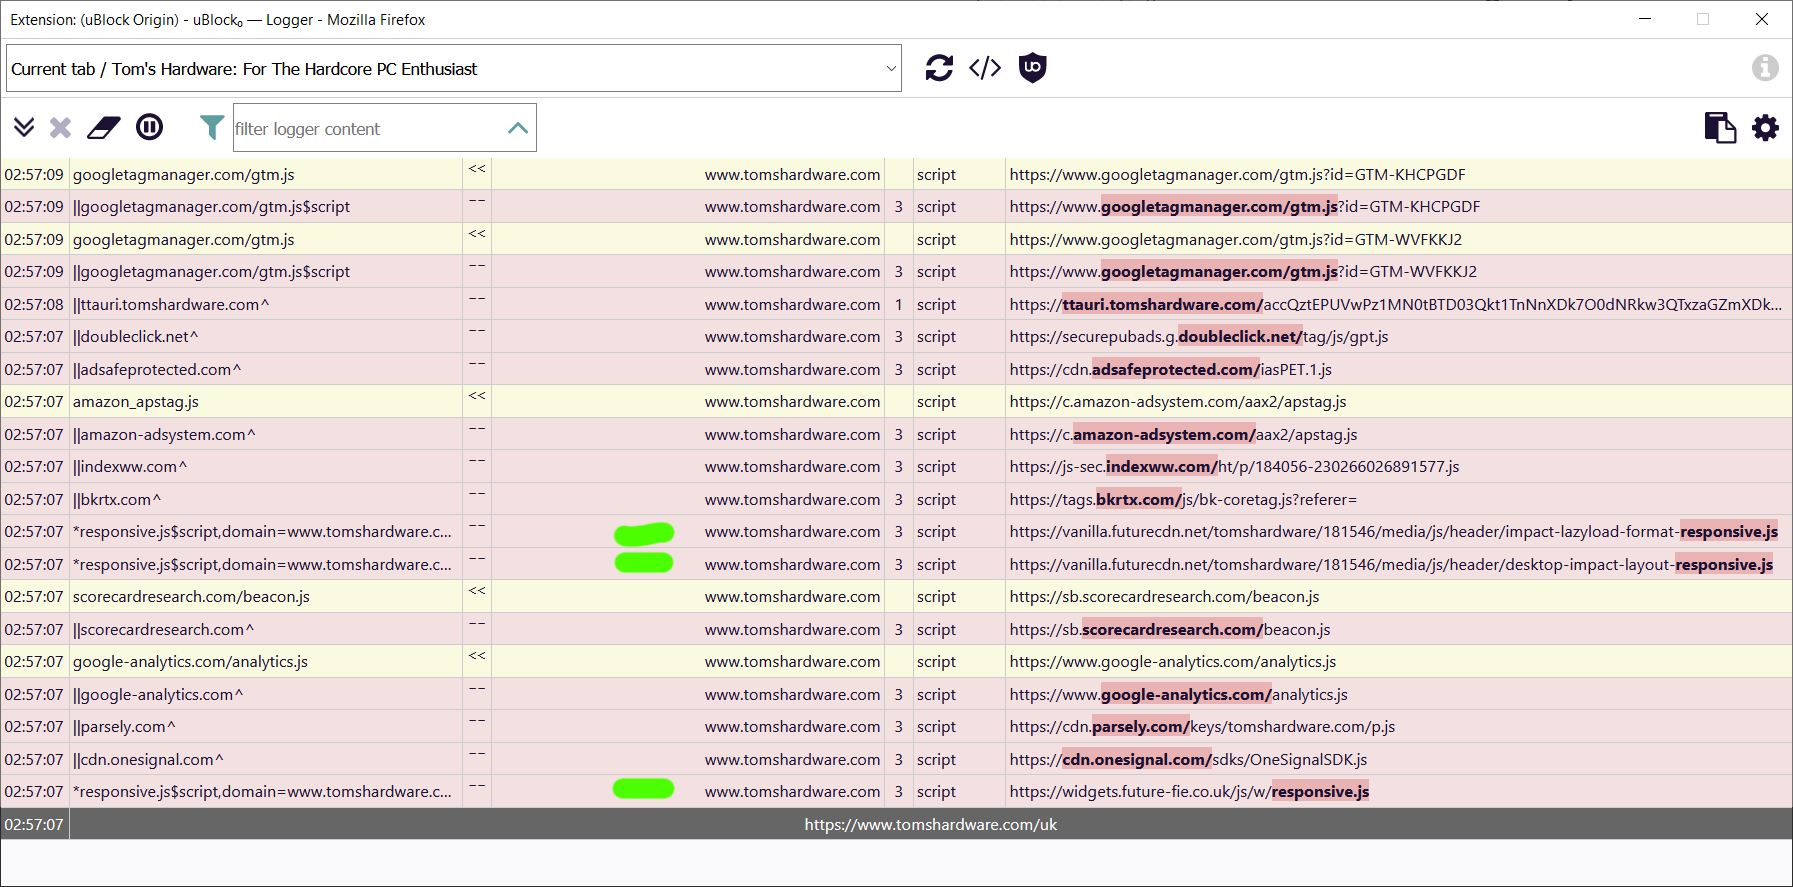This screenshot has height=887, width=1793.
Task: Open tomshardware.com/uk page URL row
Action: tap(931, 825)
